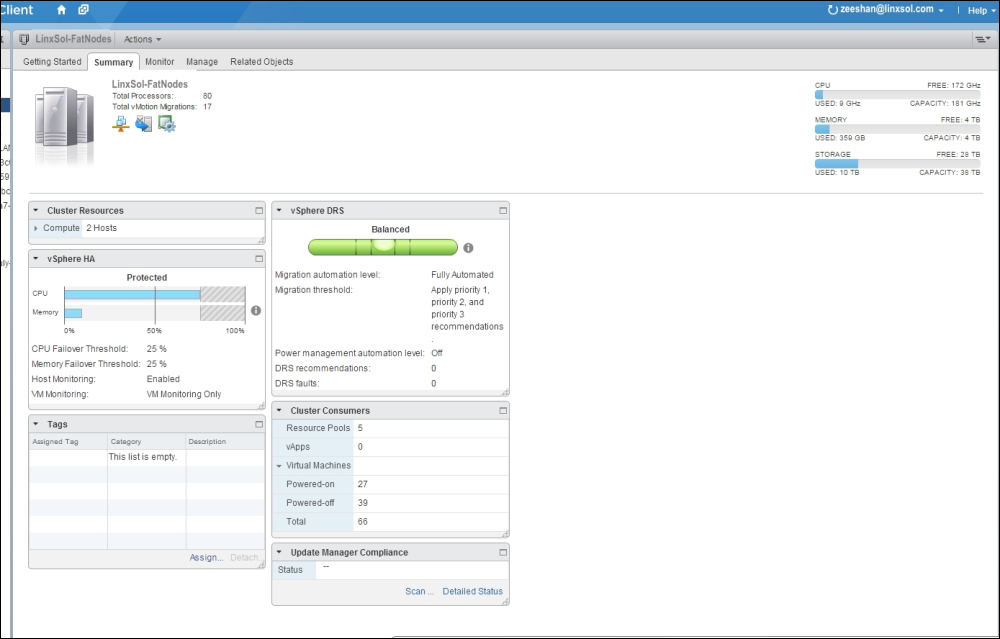Click the green DRS Balanced gauge

(383, 247)
